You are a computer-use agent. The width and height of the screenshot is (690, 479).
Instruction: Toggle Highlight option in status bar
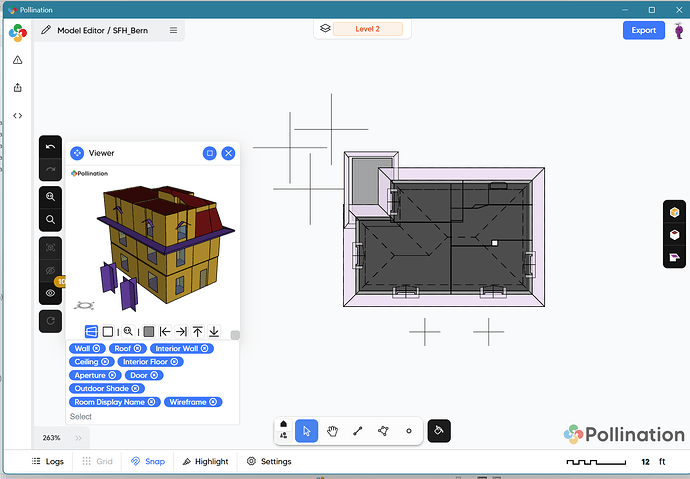tap(204, 462)
